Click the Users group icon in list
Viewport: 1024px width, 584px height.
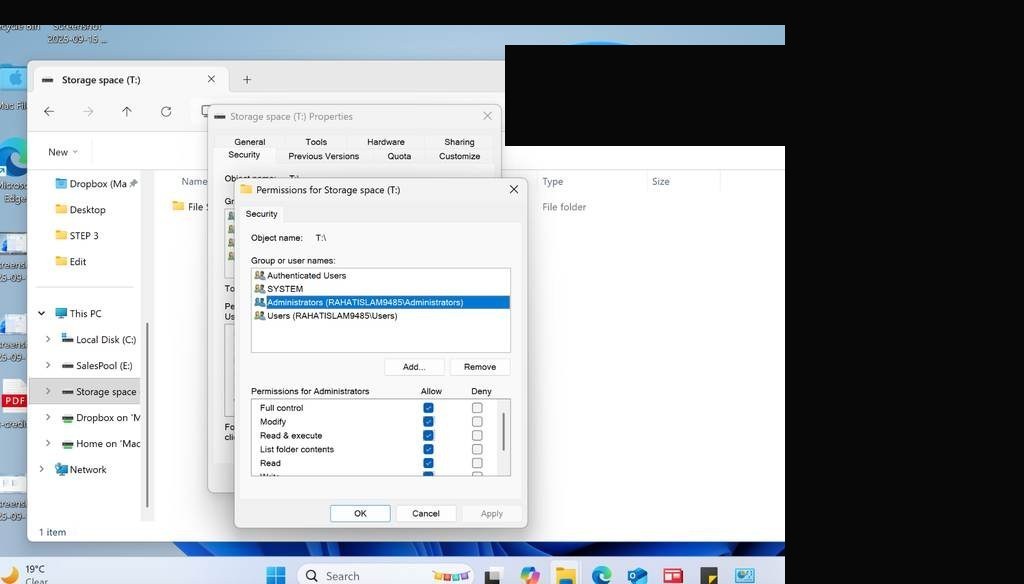260,316
